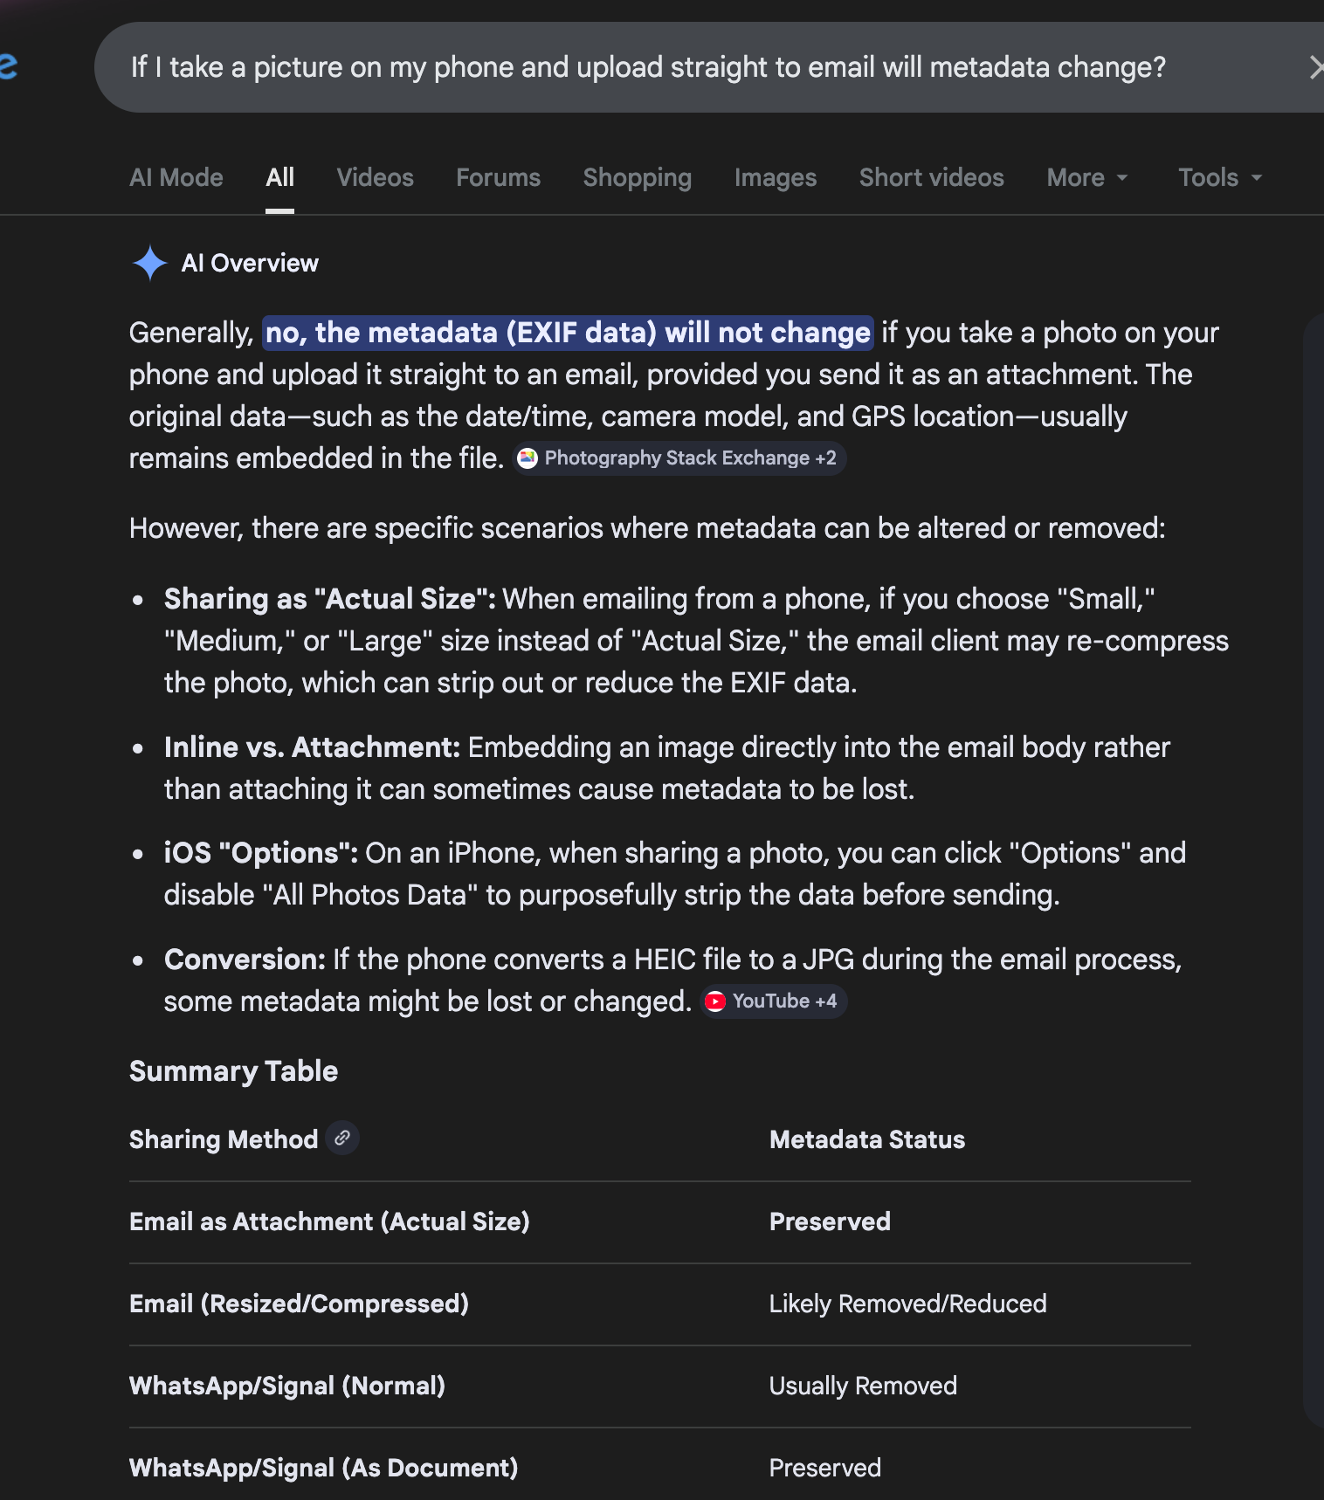Click the highlighted "metadata will not change" text
Image resolution: width=1324 pixels, height=1500 pixels.
[x=568, y=332]
